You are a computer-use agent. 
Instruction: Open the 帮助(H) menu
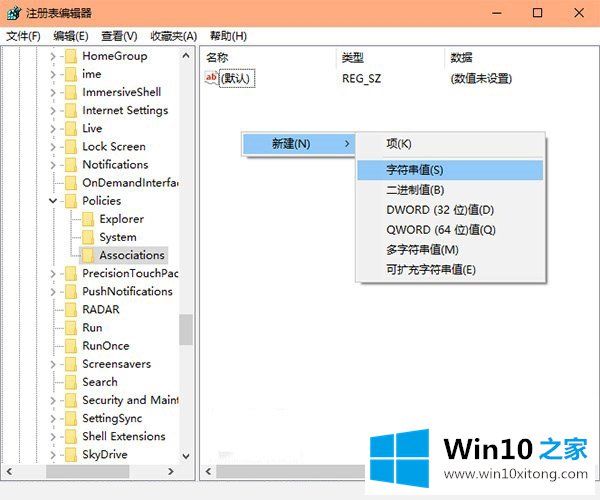[228, 36]
